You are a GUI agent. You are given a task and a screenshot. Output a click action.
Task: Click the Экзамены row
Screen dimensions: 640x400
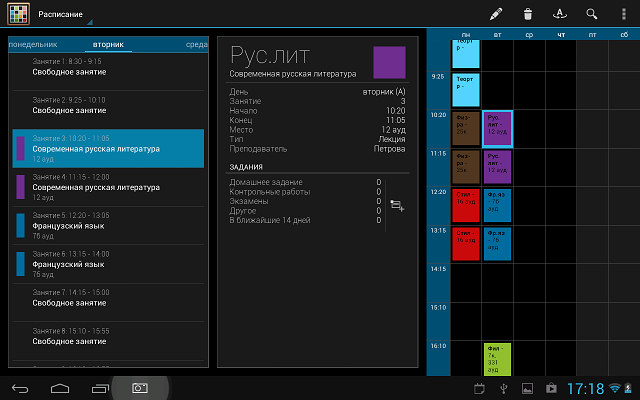click(305, 201)
